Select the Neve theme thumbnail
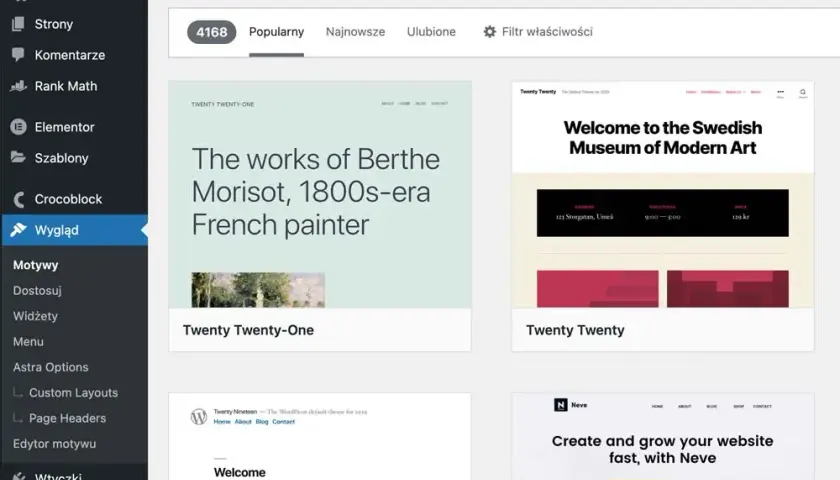 pyautogui.click(x=663, y=437)
